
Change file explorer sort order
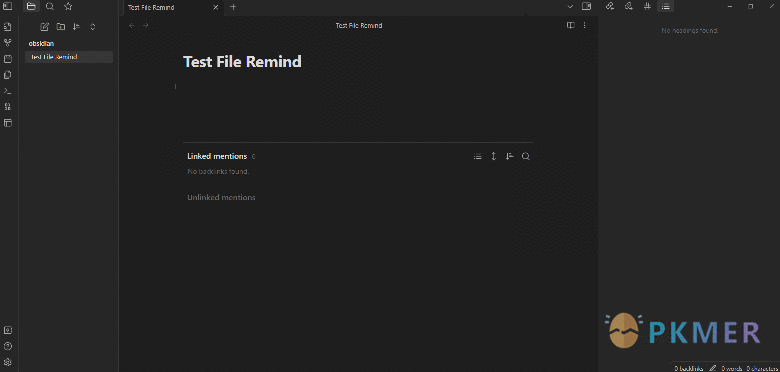click(76, 27)
